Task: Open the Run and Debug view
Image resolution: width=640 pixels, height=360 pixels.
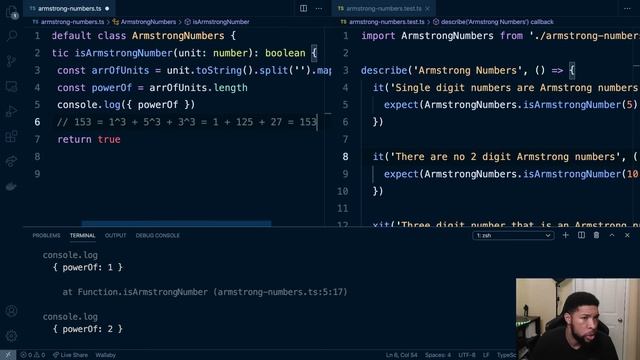Action: (11, 111)
